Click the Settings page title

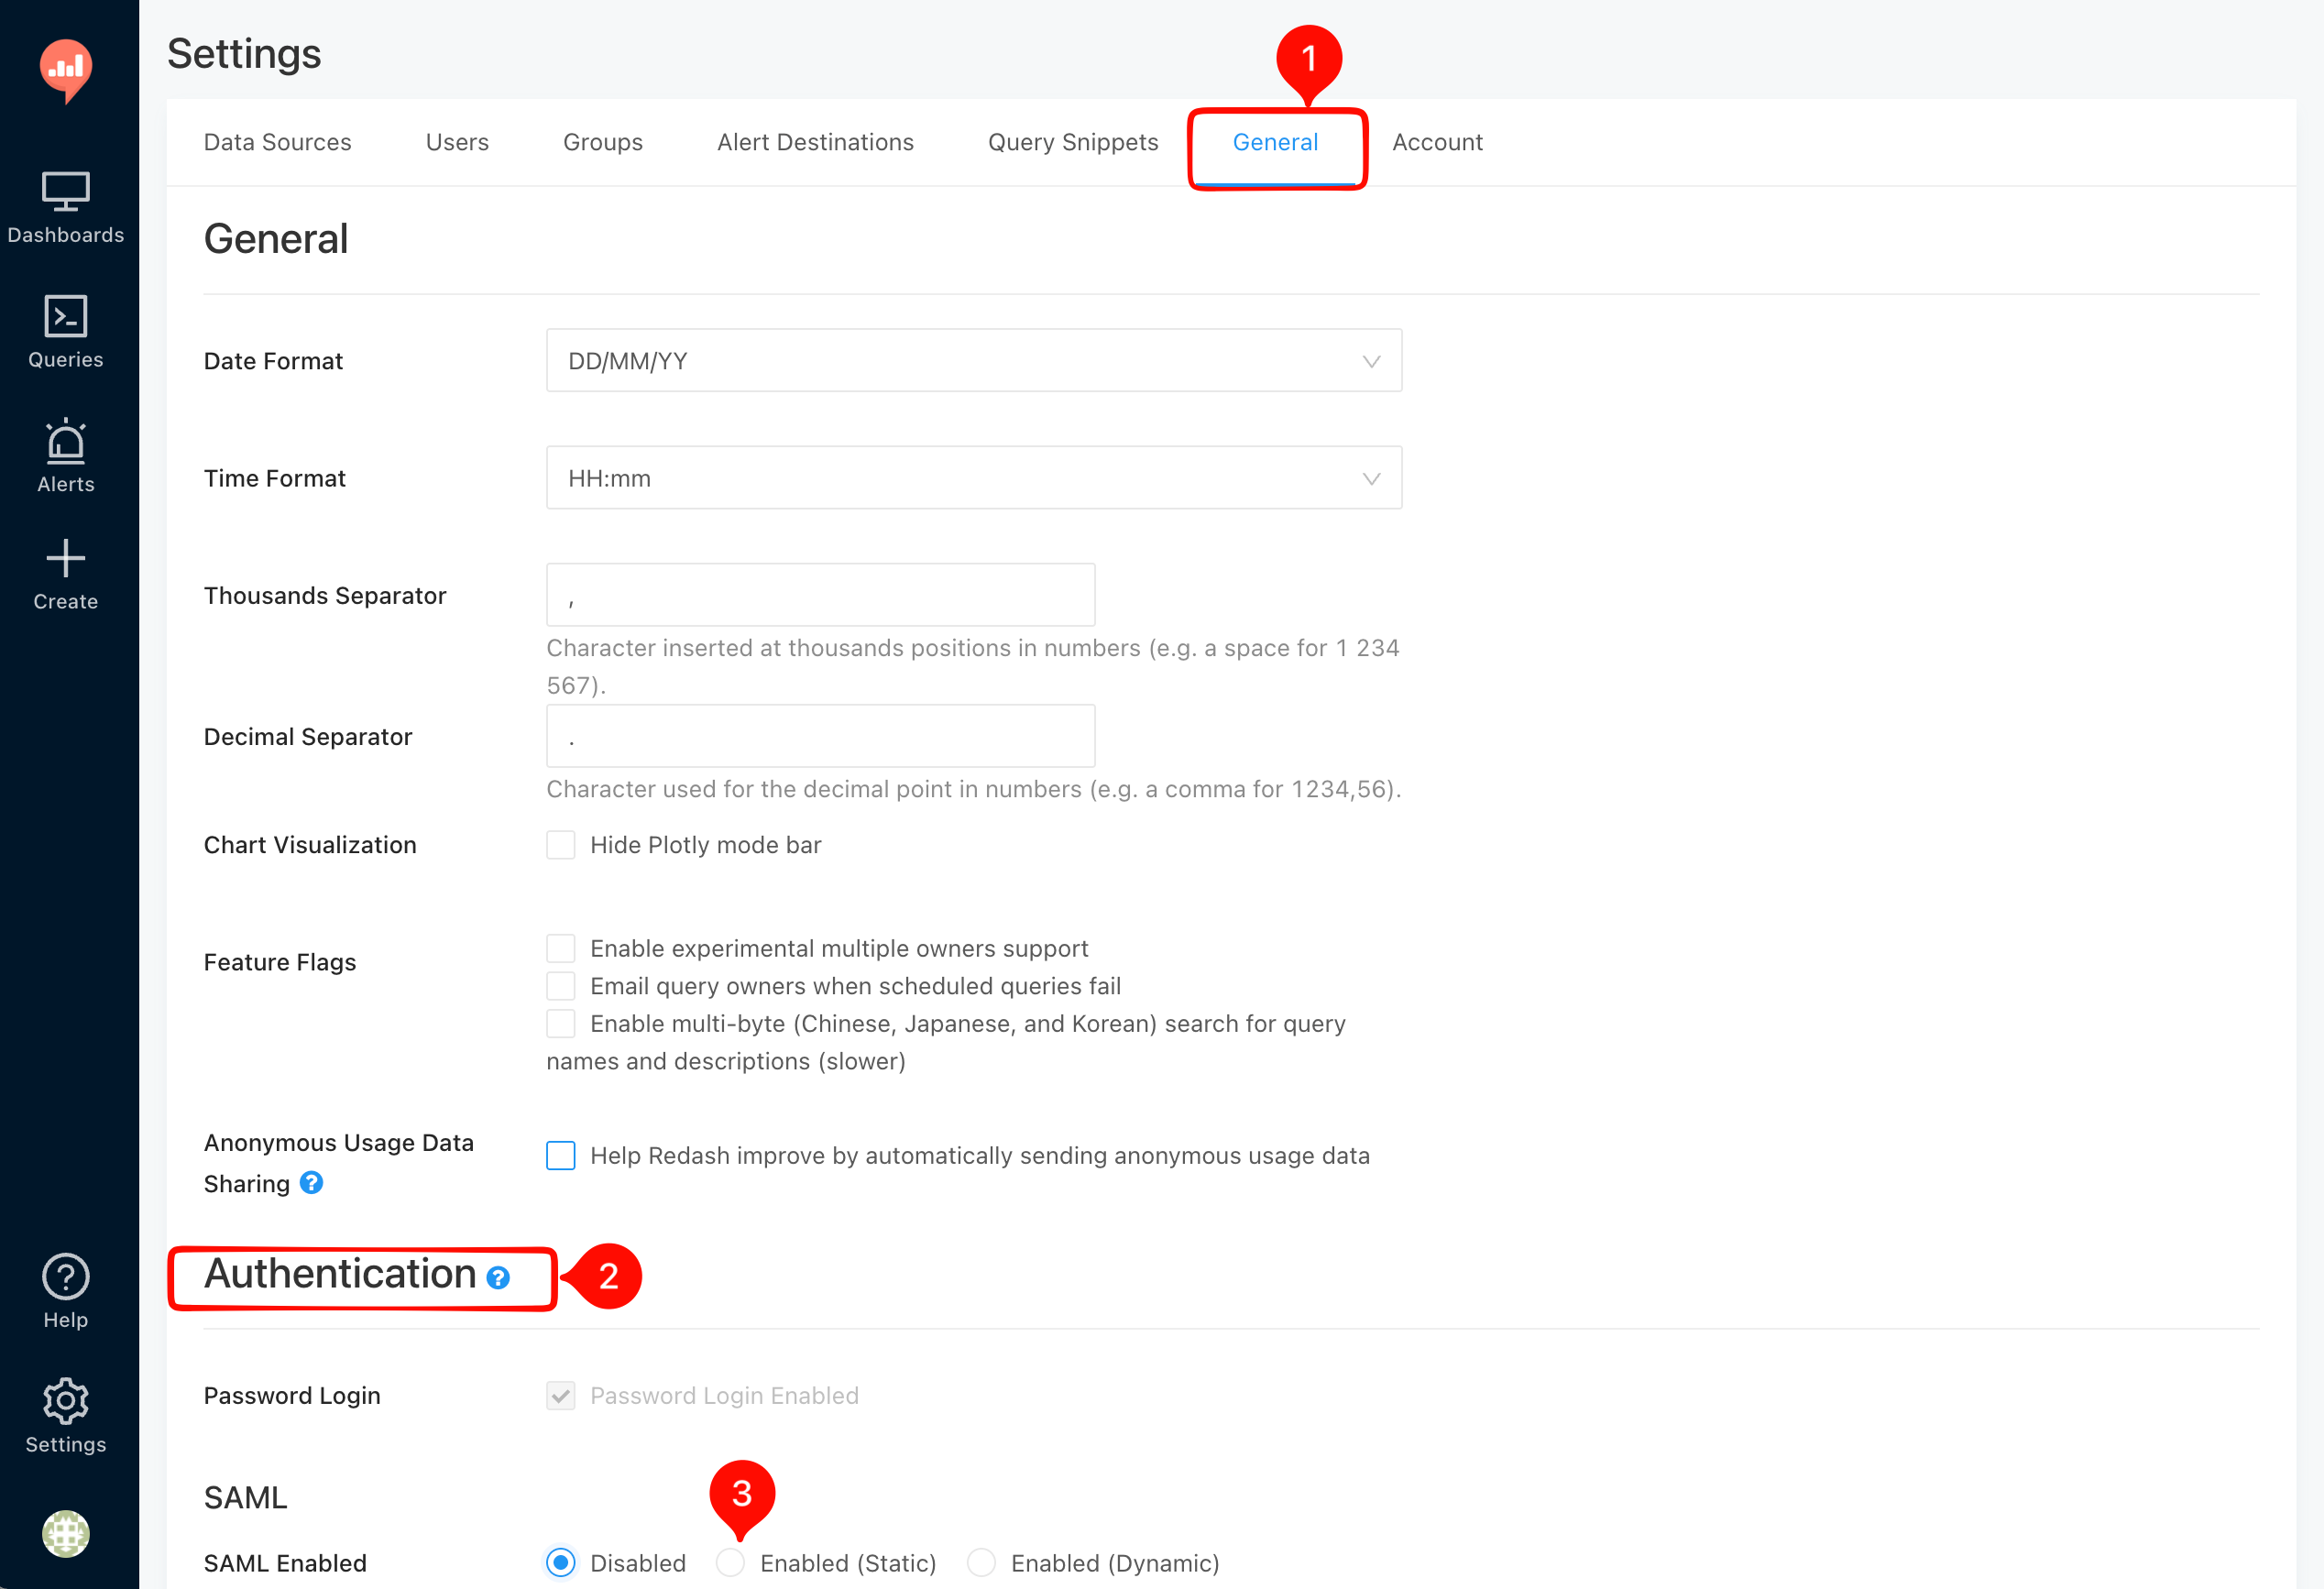(244, 54)
